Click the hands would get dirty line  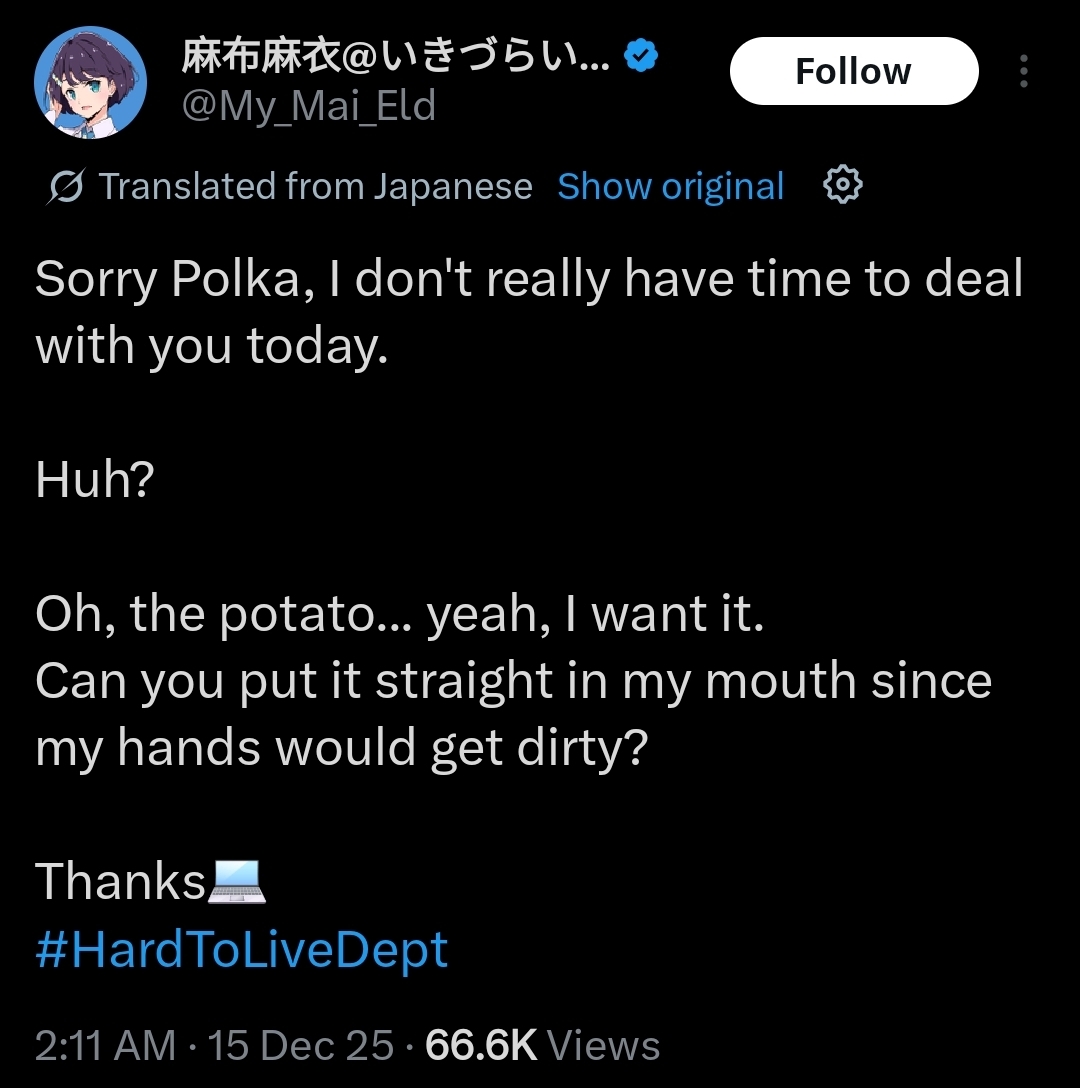[342, 748]
